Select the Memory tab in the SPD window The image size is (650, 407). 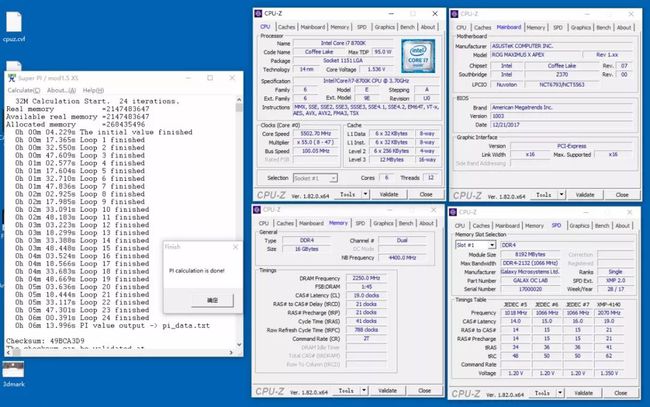[x=534, y=225]
